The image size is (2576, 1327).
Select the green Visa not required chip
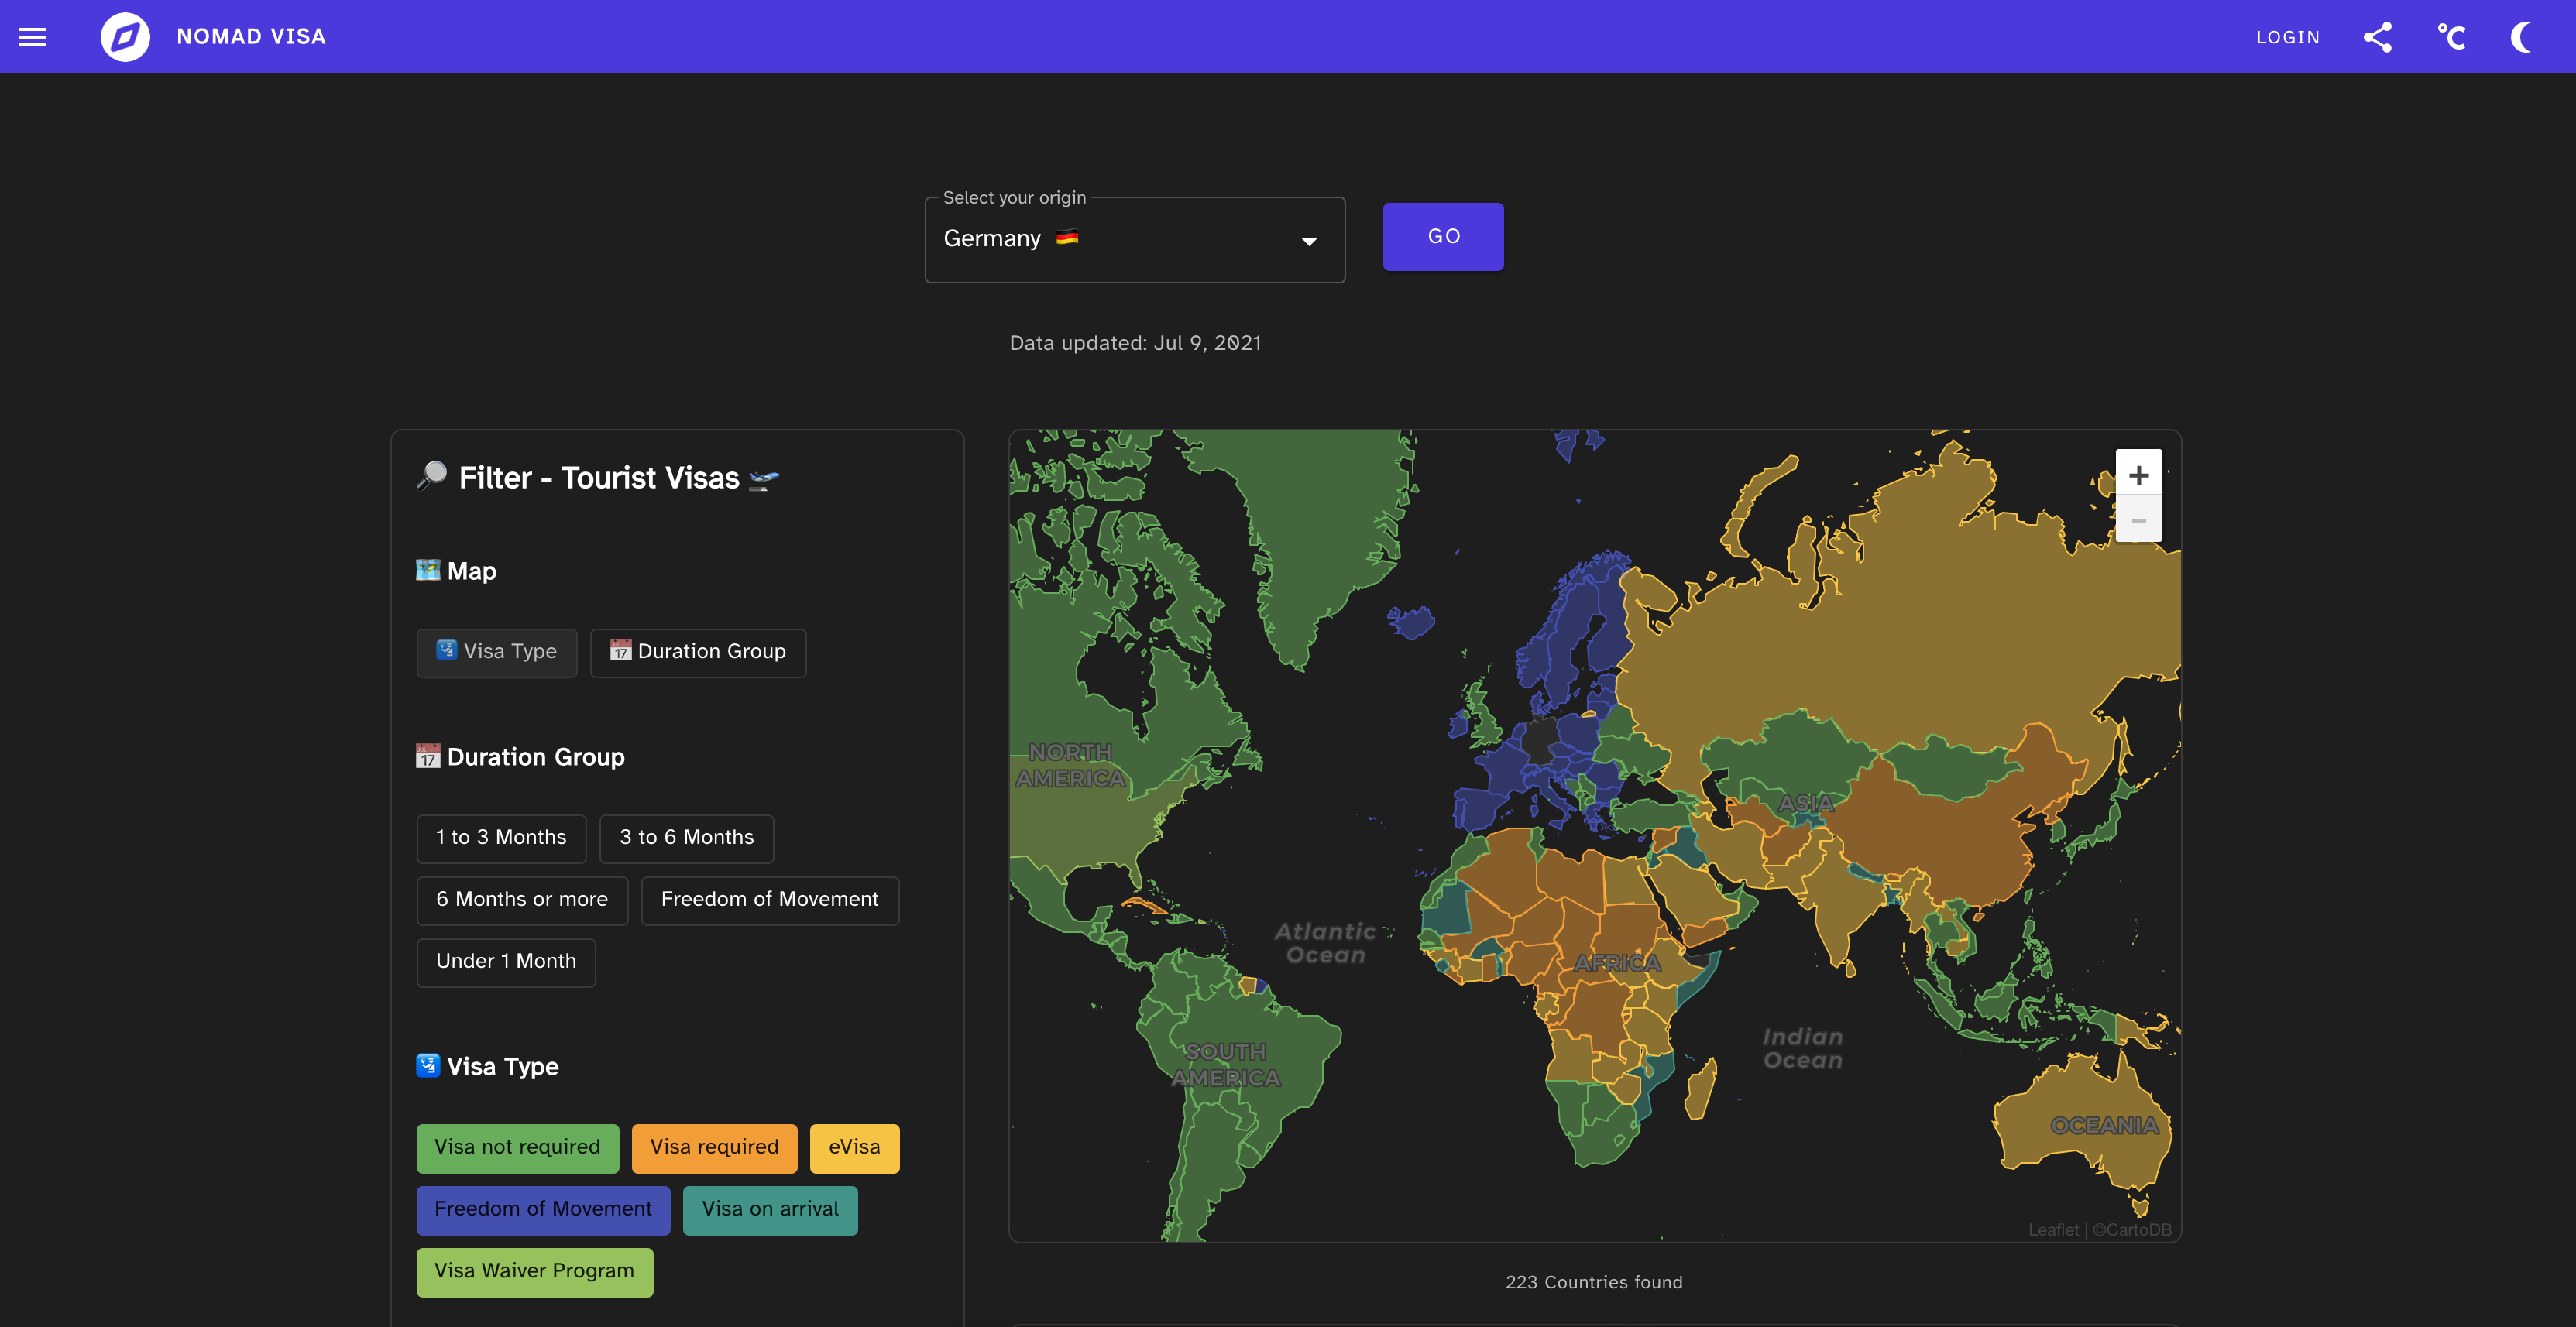517,1148
